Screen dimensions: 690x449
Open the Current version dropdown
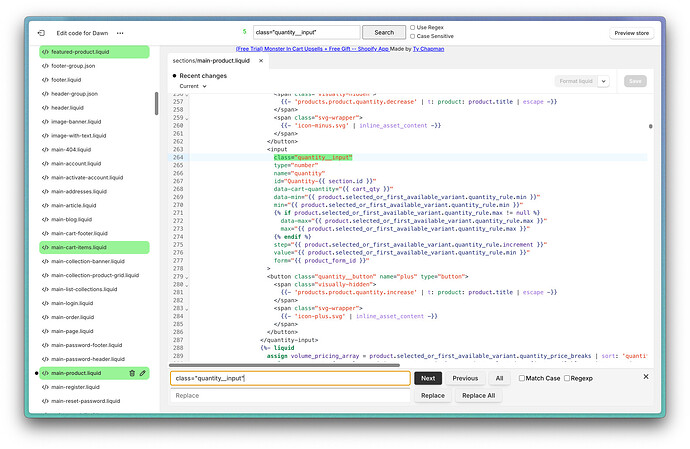(193, 86)
